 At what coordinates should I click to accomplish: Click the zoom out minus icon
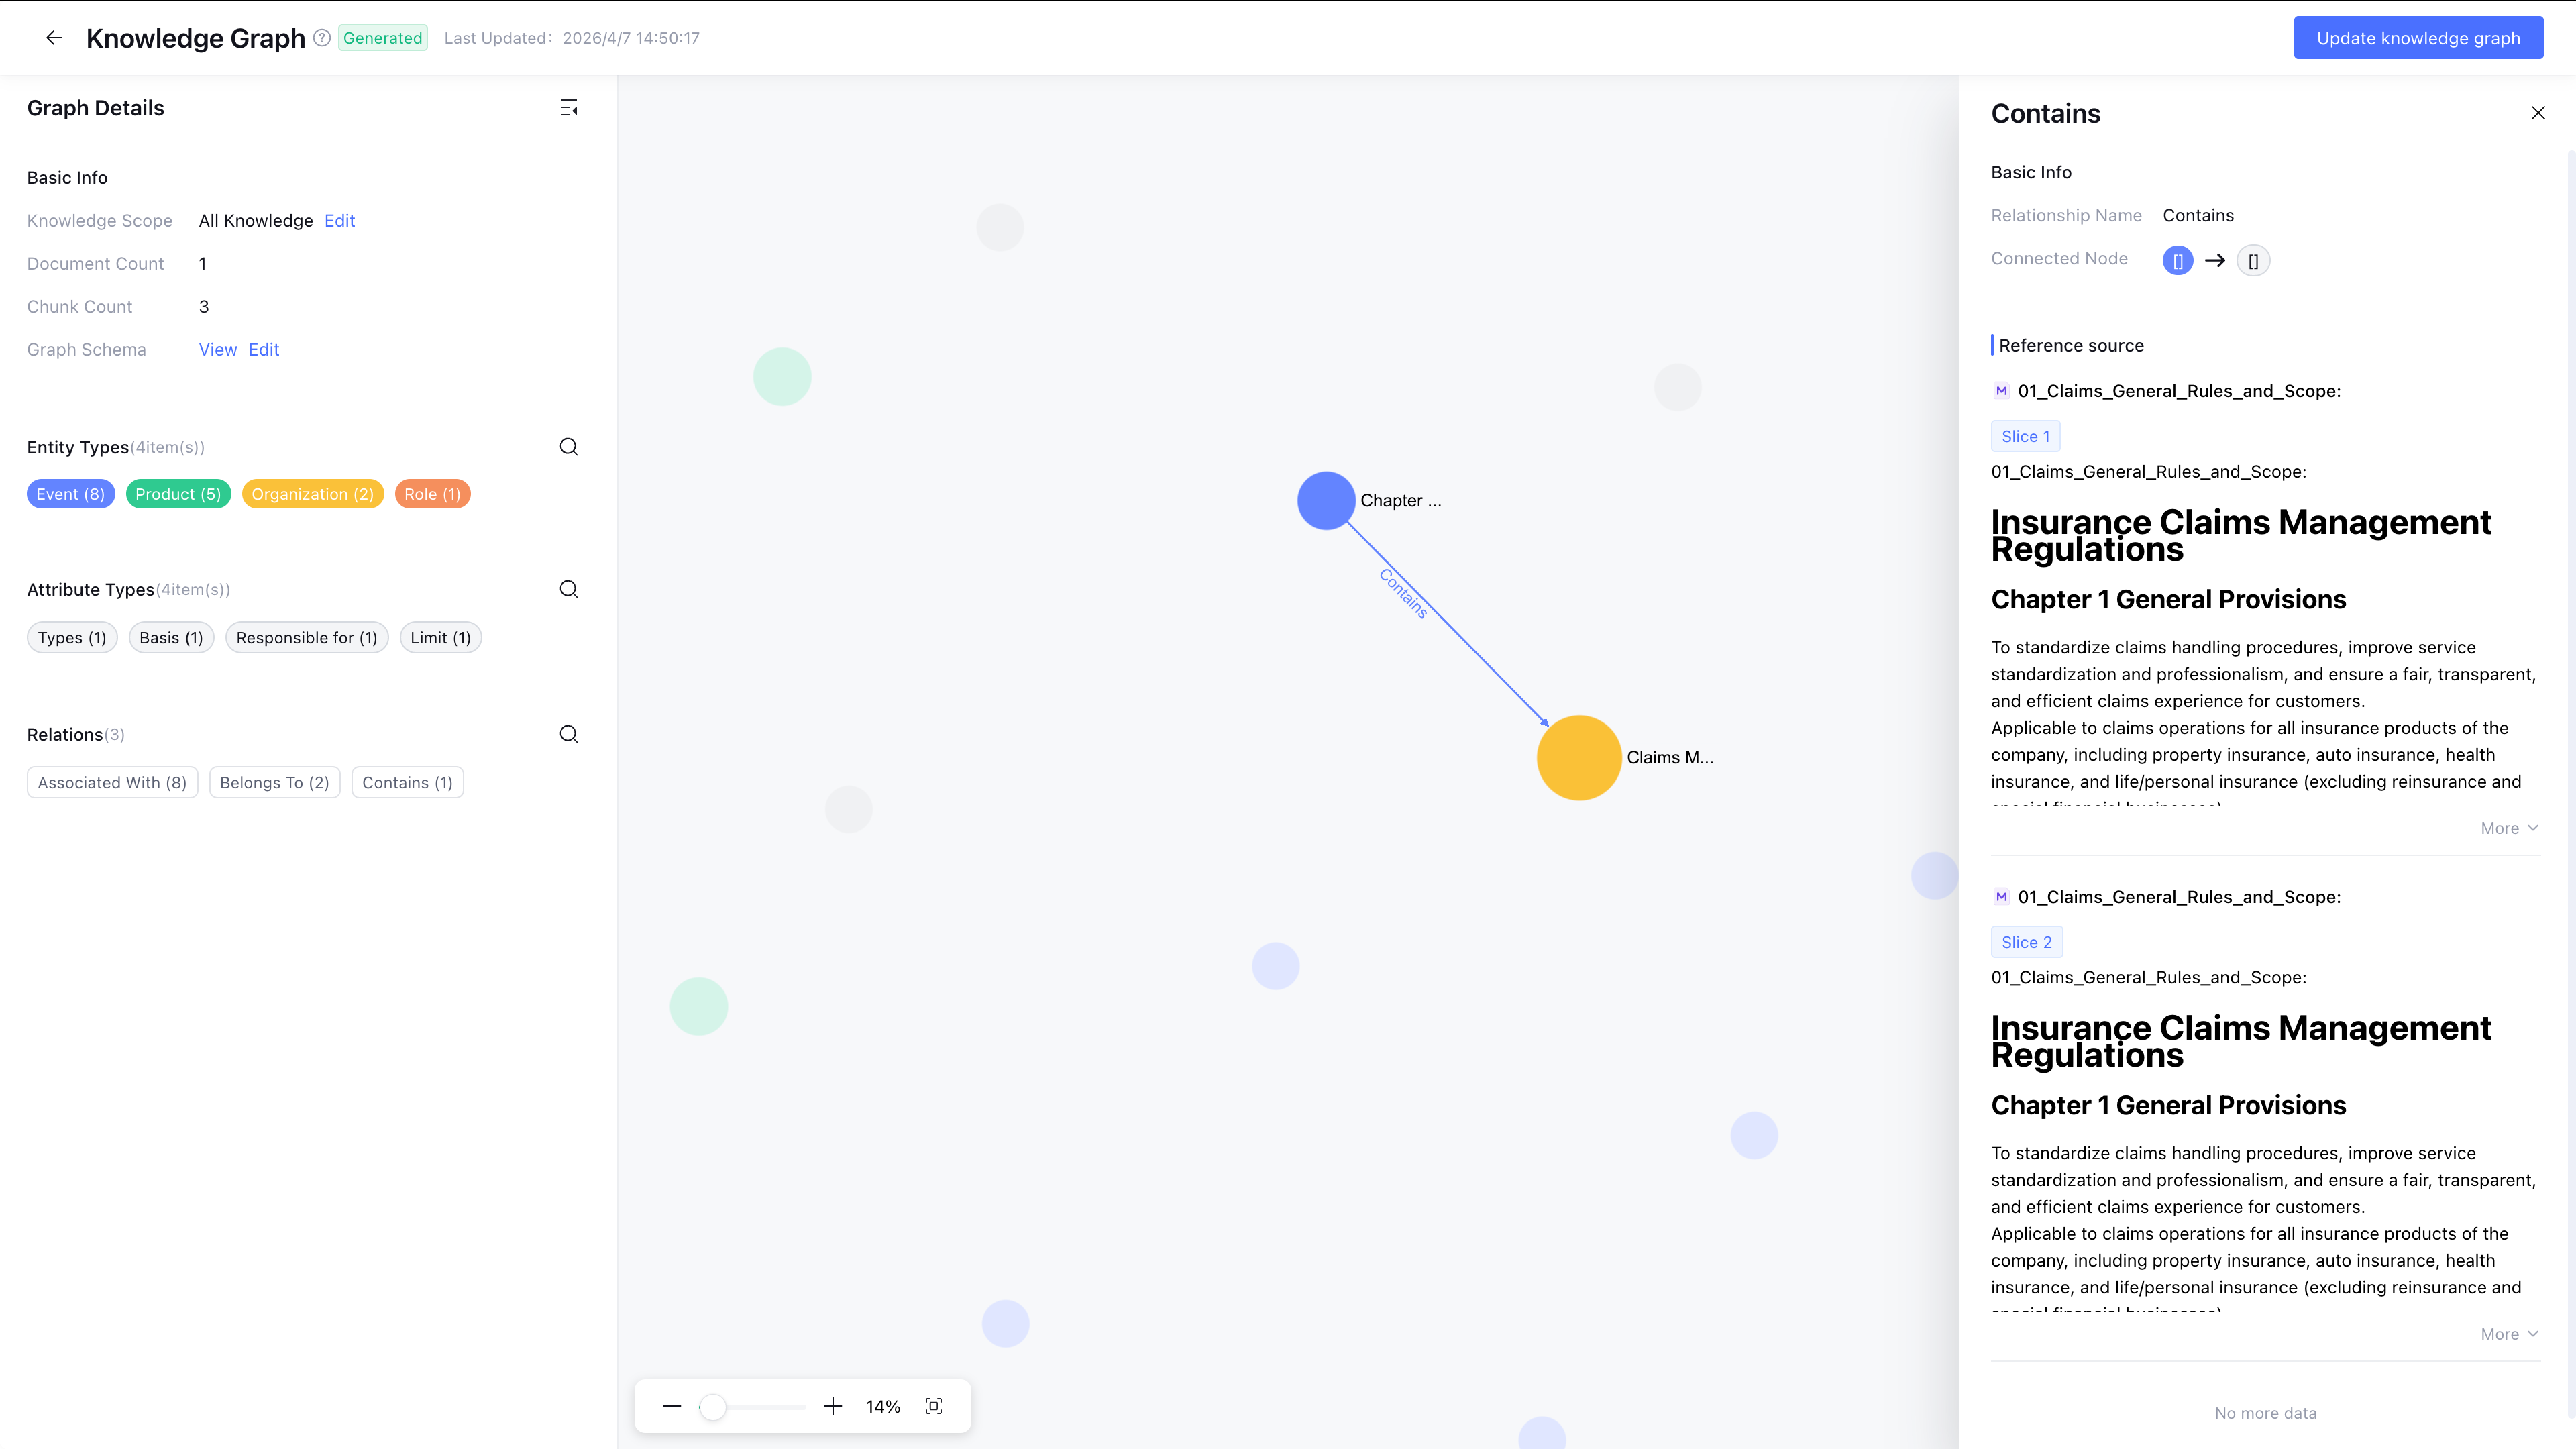672,1406
